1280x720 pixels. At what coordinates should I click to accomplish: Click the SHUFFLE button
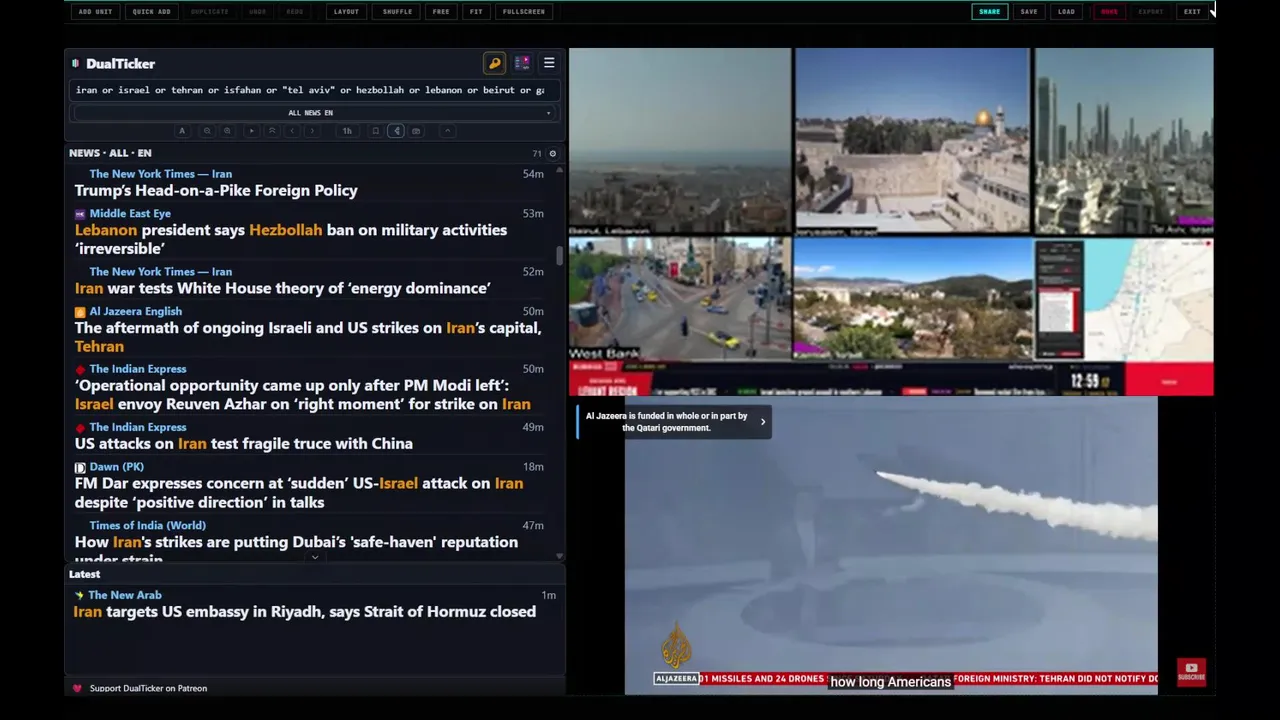397,12
